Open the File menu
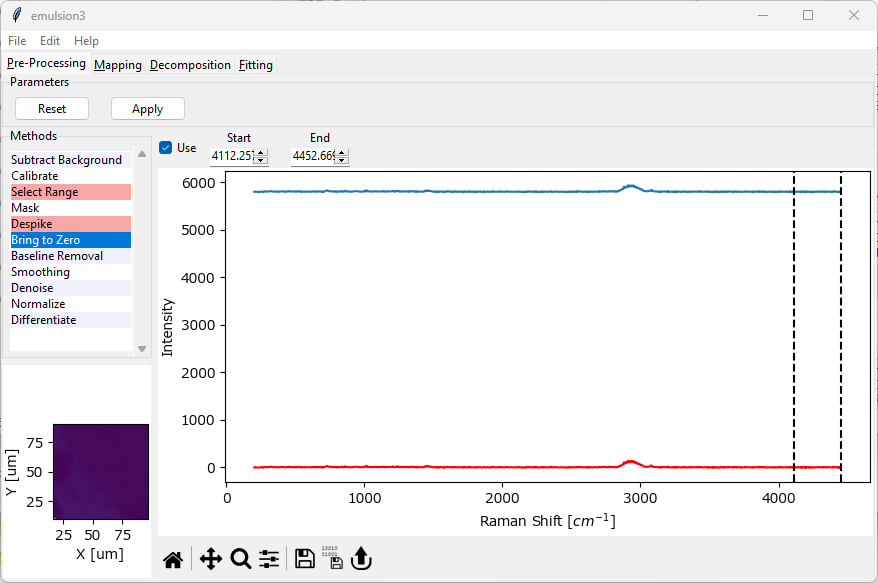Viewport: 878px width, 583px height. tap(17, 41)
